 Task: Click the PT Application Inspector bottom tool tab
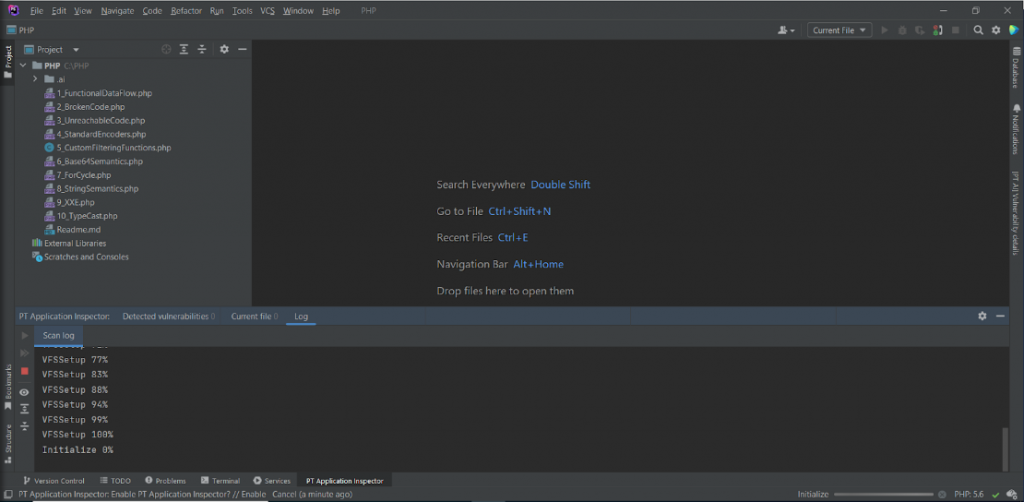pyautogui.click(x=344, y=480)
